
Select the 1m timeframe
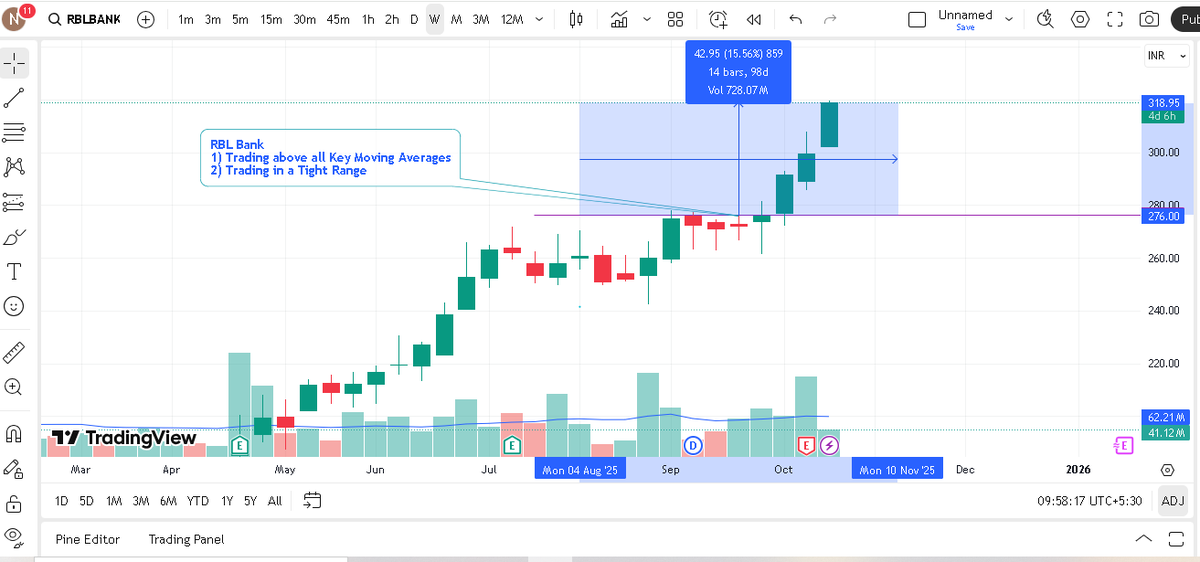186,19
